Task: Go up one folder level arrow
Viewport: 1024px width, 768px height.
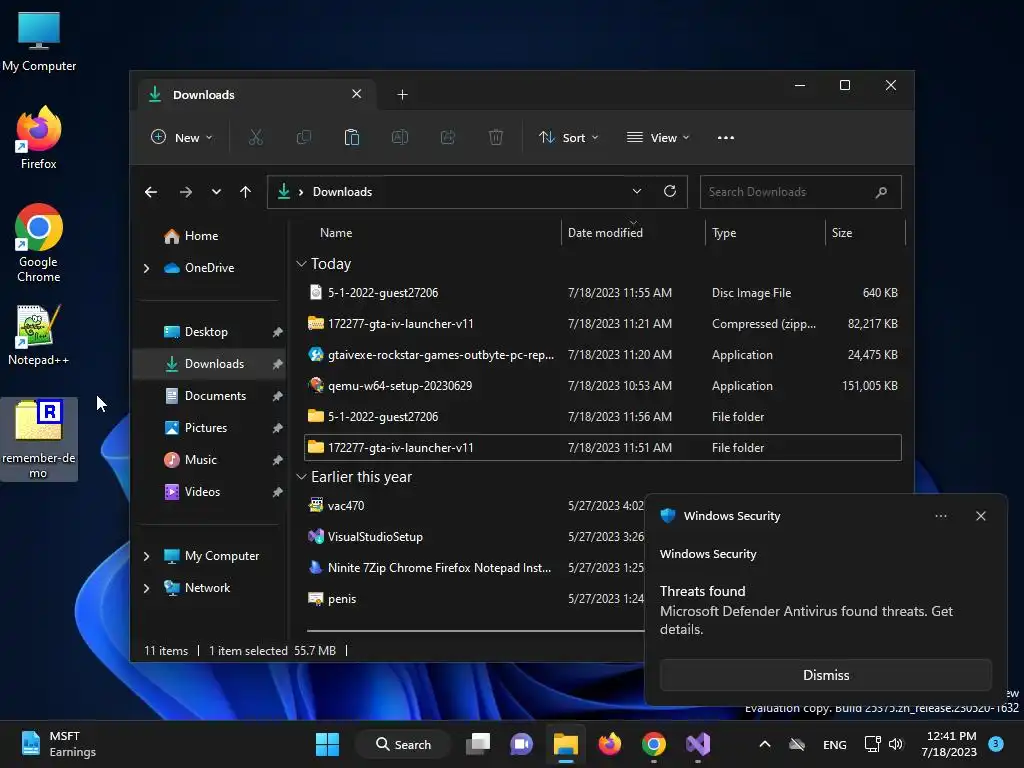Action: [246, 192]
